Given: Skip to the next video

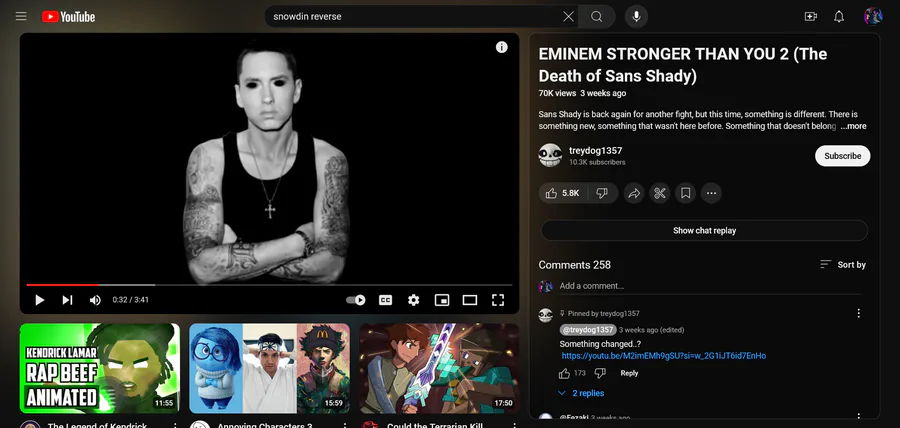Looking at the screenshot, I should pyautogui.click(x=67, y=299).
